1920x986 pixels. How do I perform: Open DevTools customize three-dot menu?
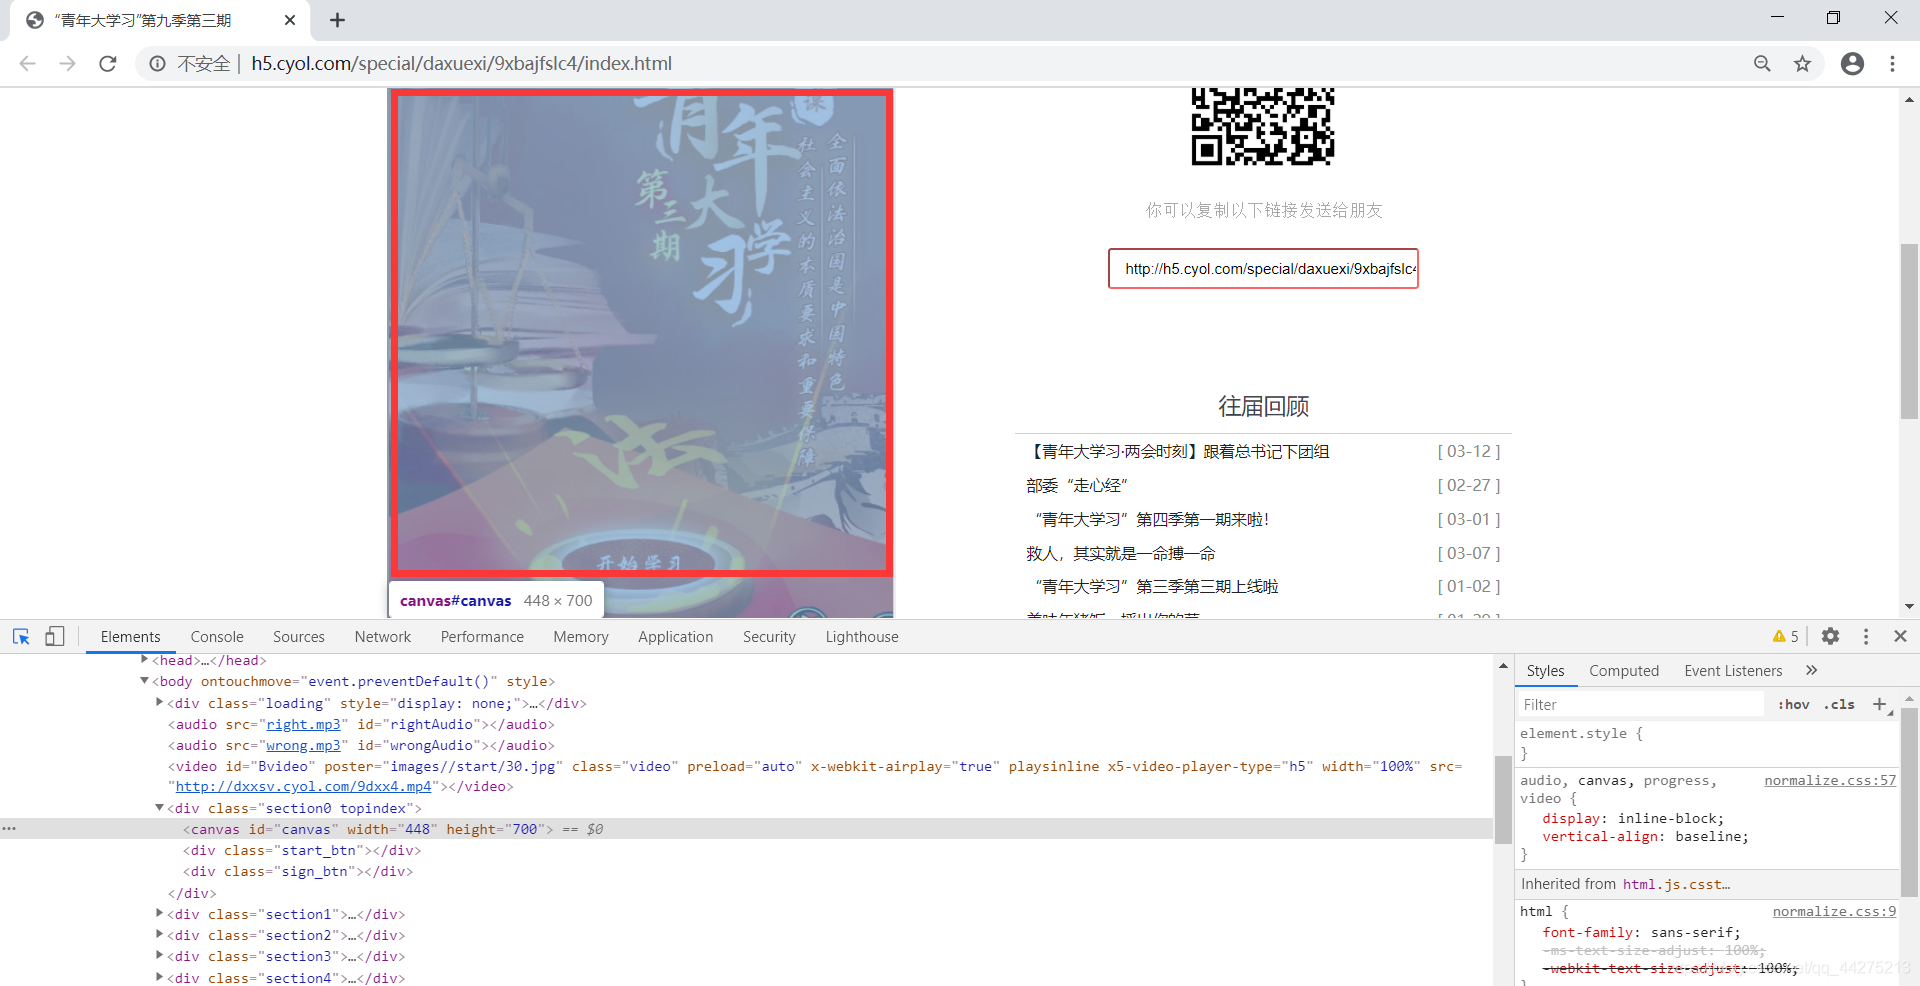(1866, 636)
